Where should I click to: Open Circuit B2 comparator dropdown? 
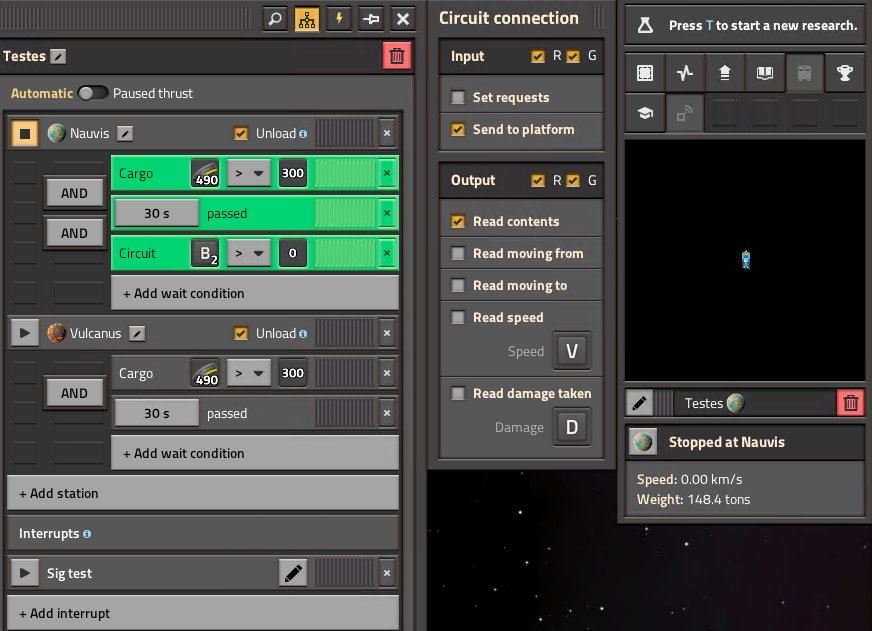(x=249, y=253)
